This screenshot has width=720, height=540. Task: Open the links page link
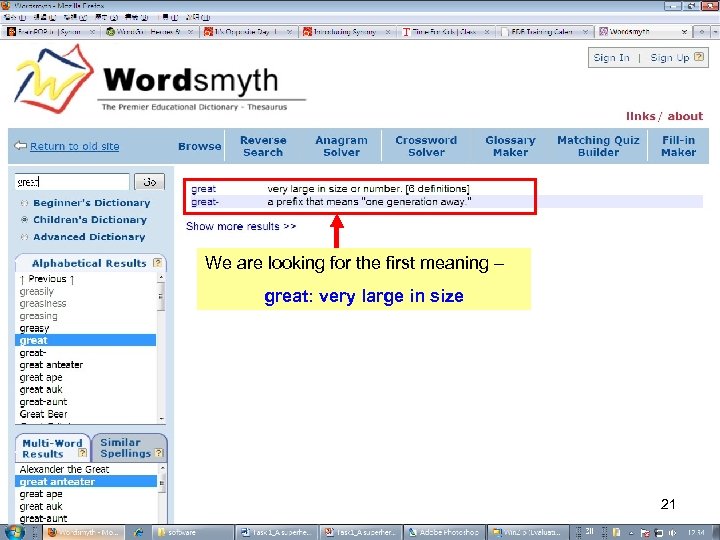click(x=641, y=116)
